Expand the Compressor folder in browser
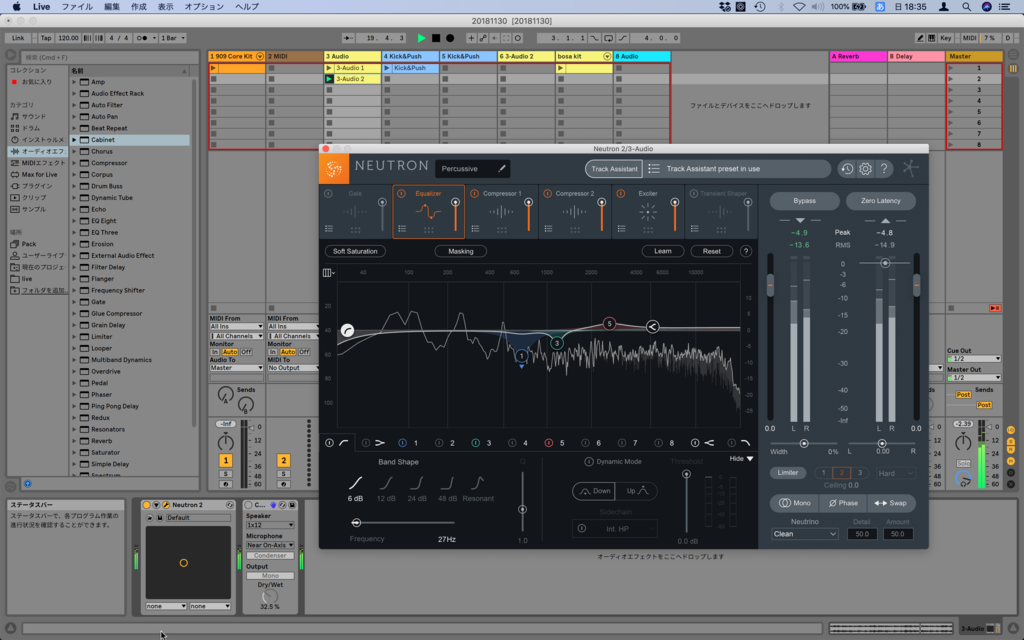This screenshot has height=640, width=1024. [x=74, y=163]
